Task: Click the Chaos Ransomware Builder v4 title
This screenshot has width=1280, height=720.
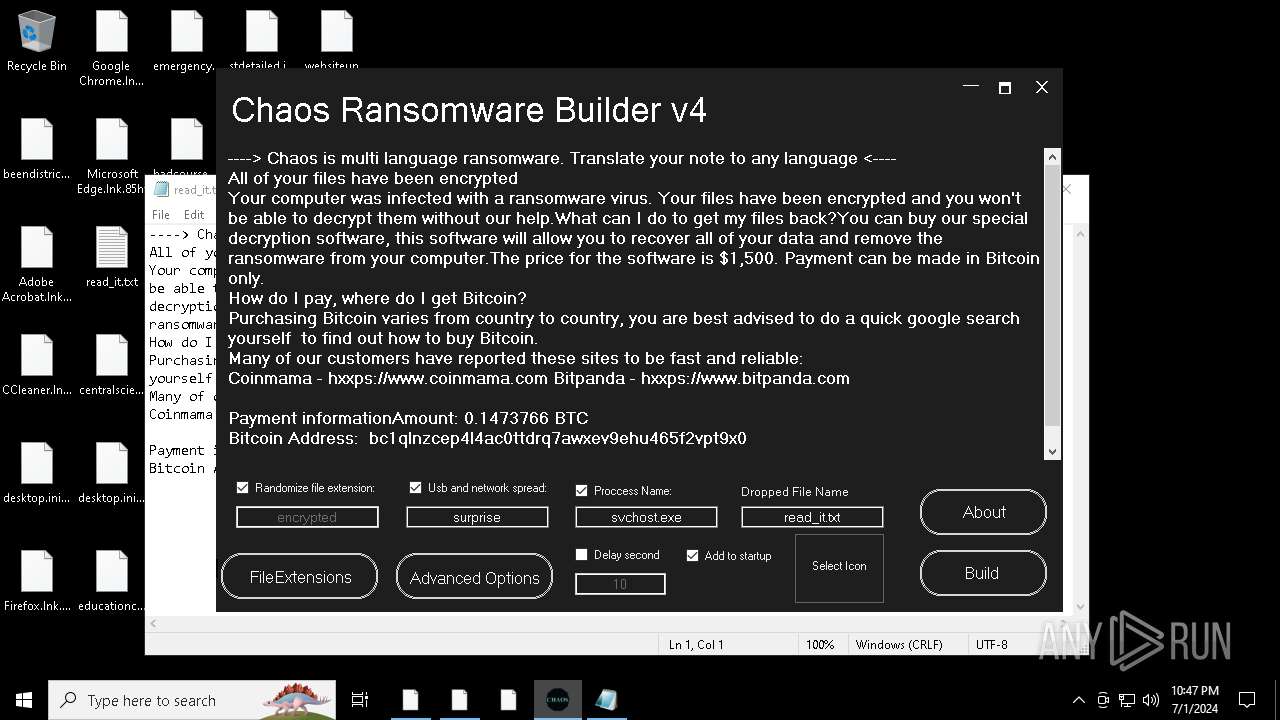Action: (x=469, y=110)
